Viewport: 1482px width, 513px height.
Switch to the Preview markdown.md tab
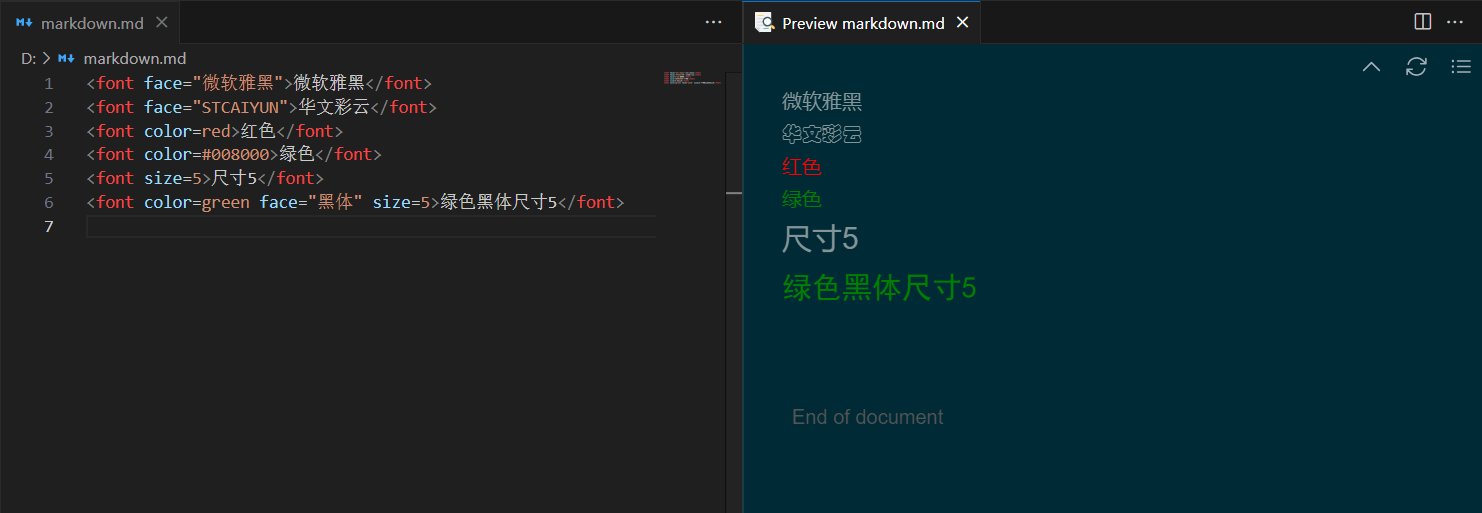point(862,22)
